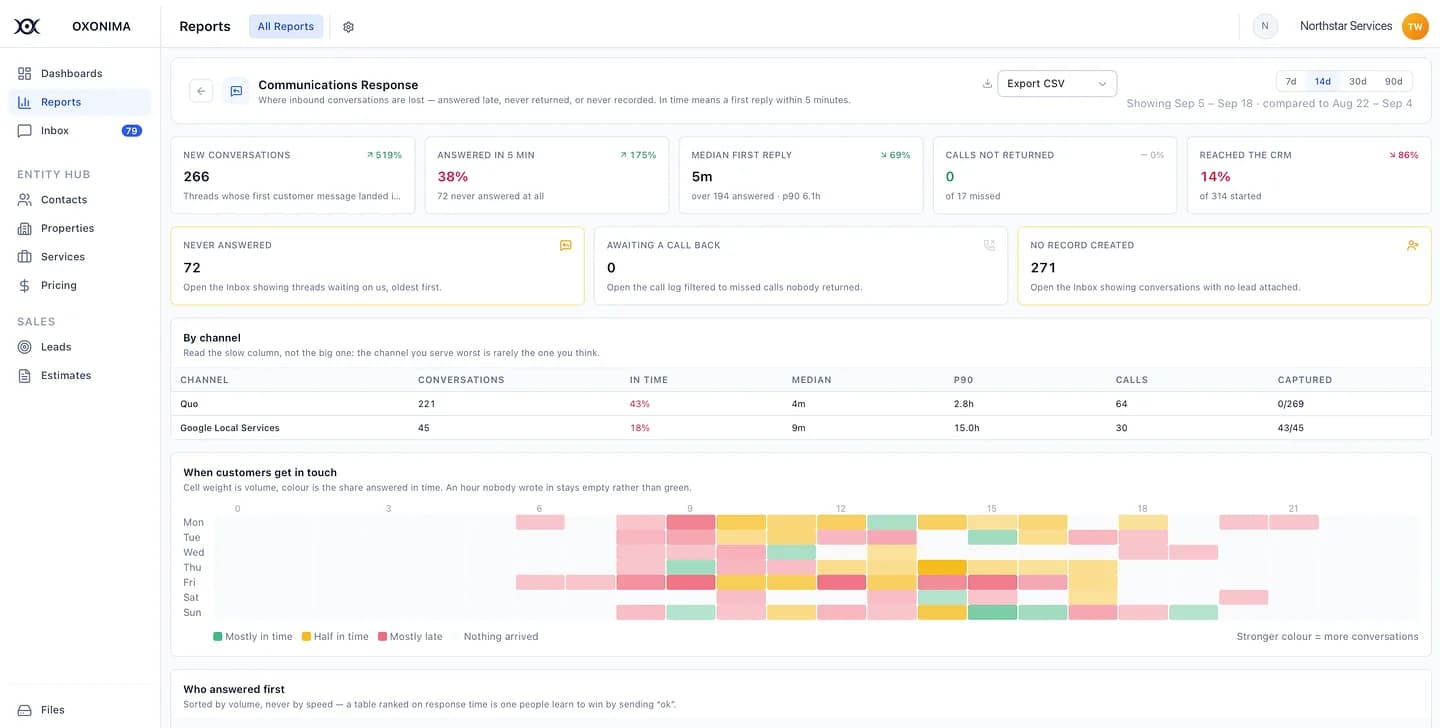Go to Contacts in Entity Hub
Image resolution: width=1440 pixels, height=728 pixels.
(x=80, y=199)
